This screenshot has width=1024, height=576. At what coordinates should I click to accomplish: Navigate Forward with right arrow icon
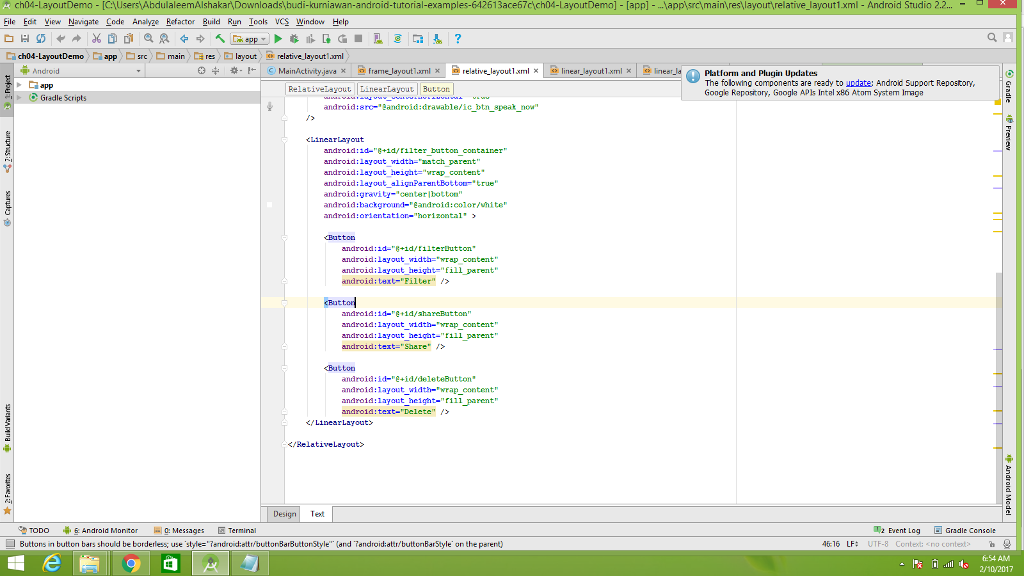pos(200,39)
